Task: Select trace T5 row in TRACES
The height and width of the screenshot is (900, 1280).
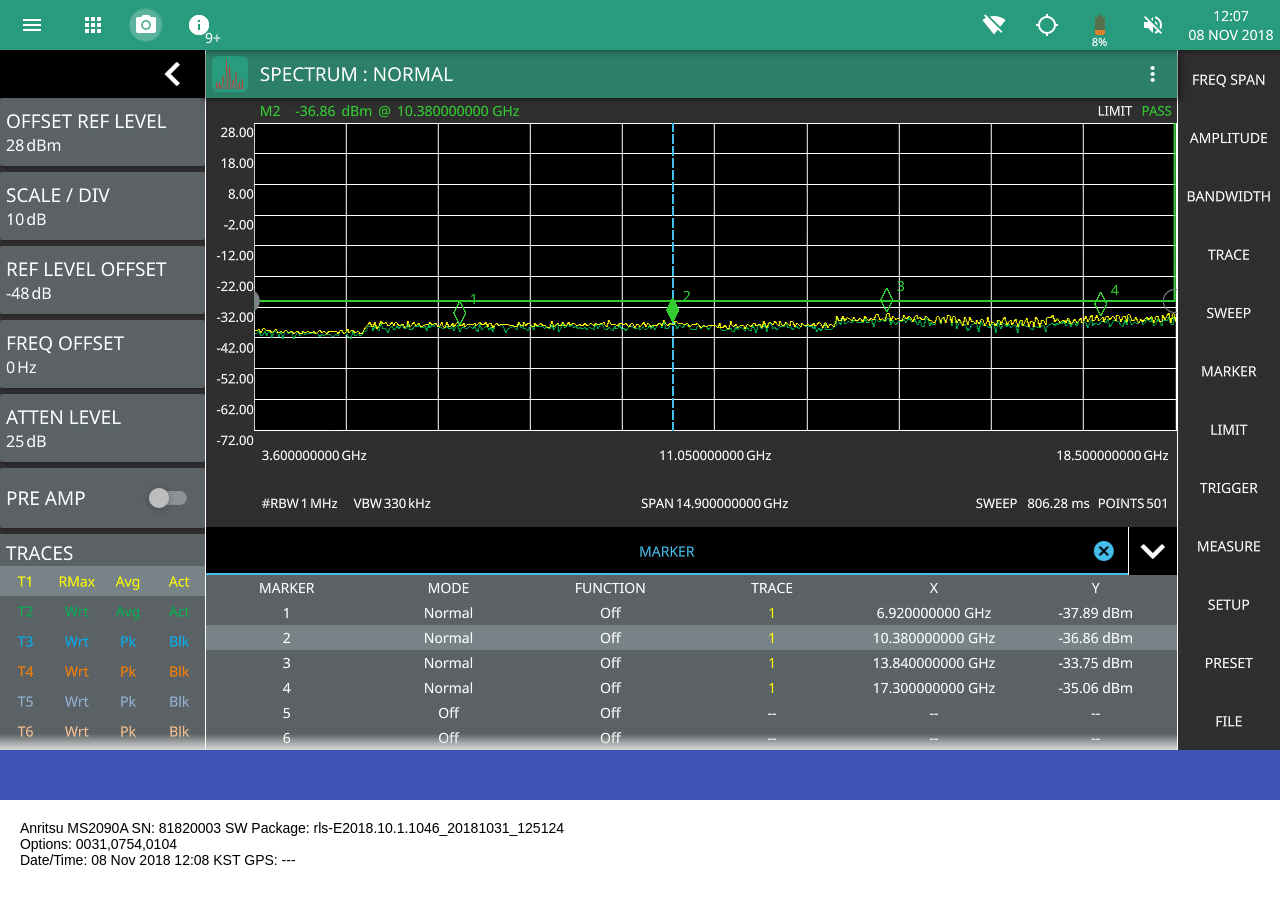Action: point(103,701)
